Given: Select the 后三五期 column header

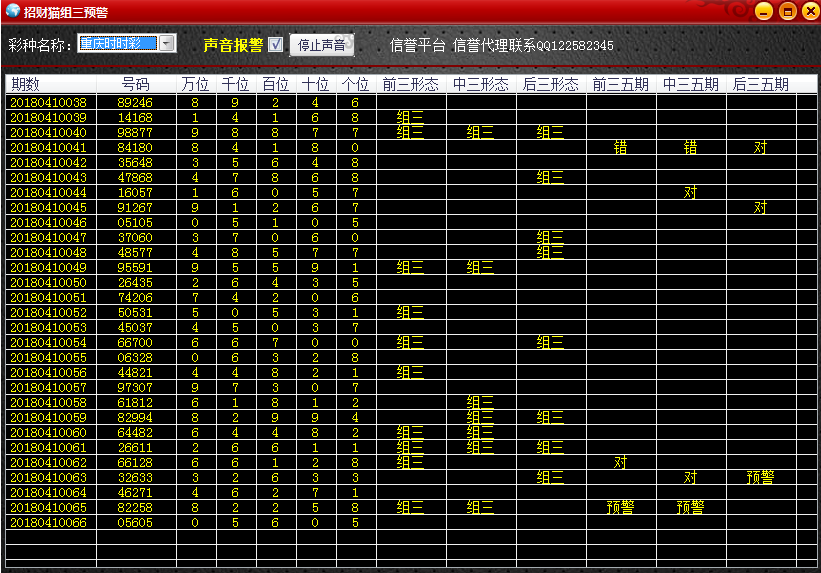Looking at the screenshot, I should (x=760, y=84).
